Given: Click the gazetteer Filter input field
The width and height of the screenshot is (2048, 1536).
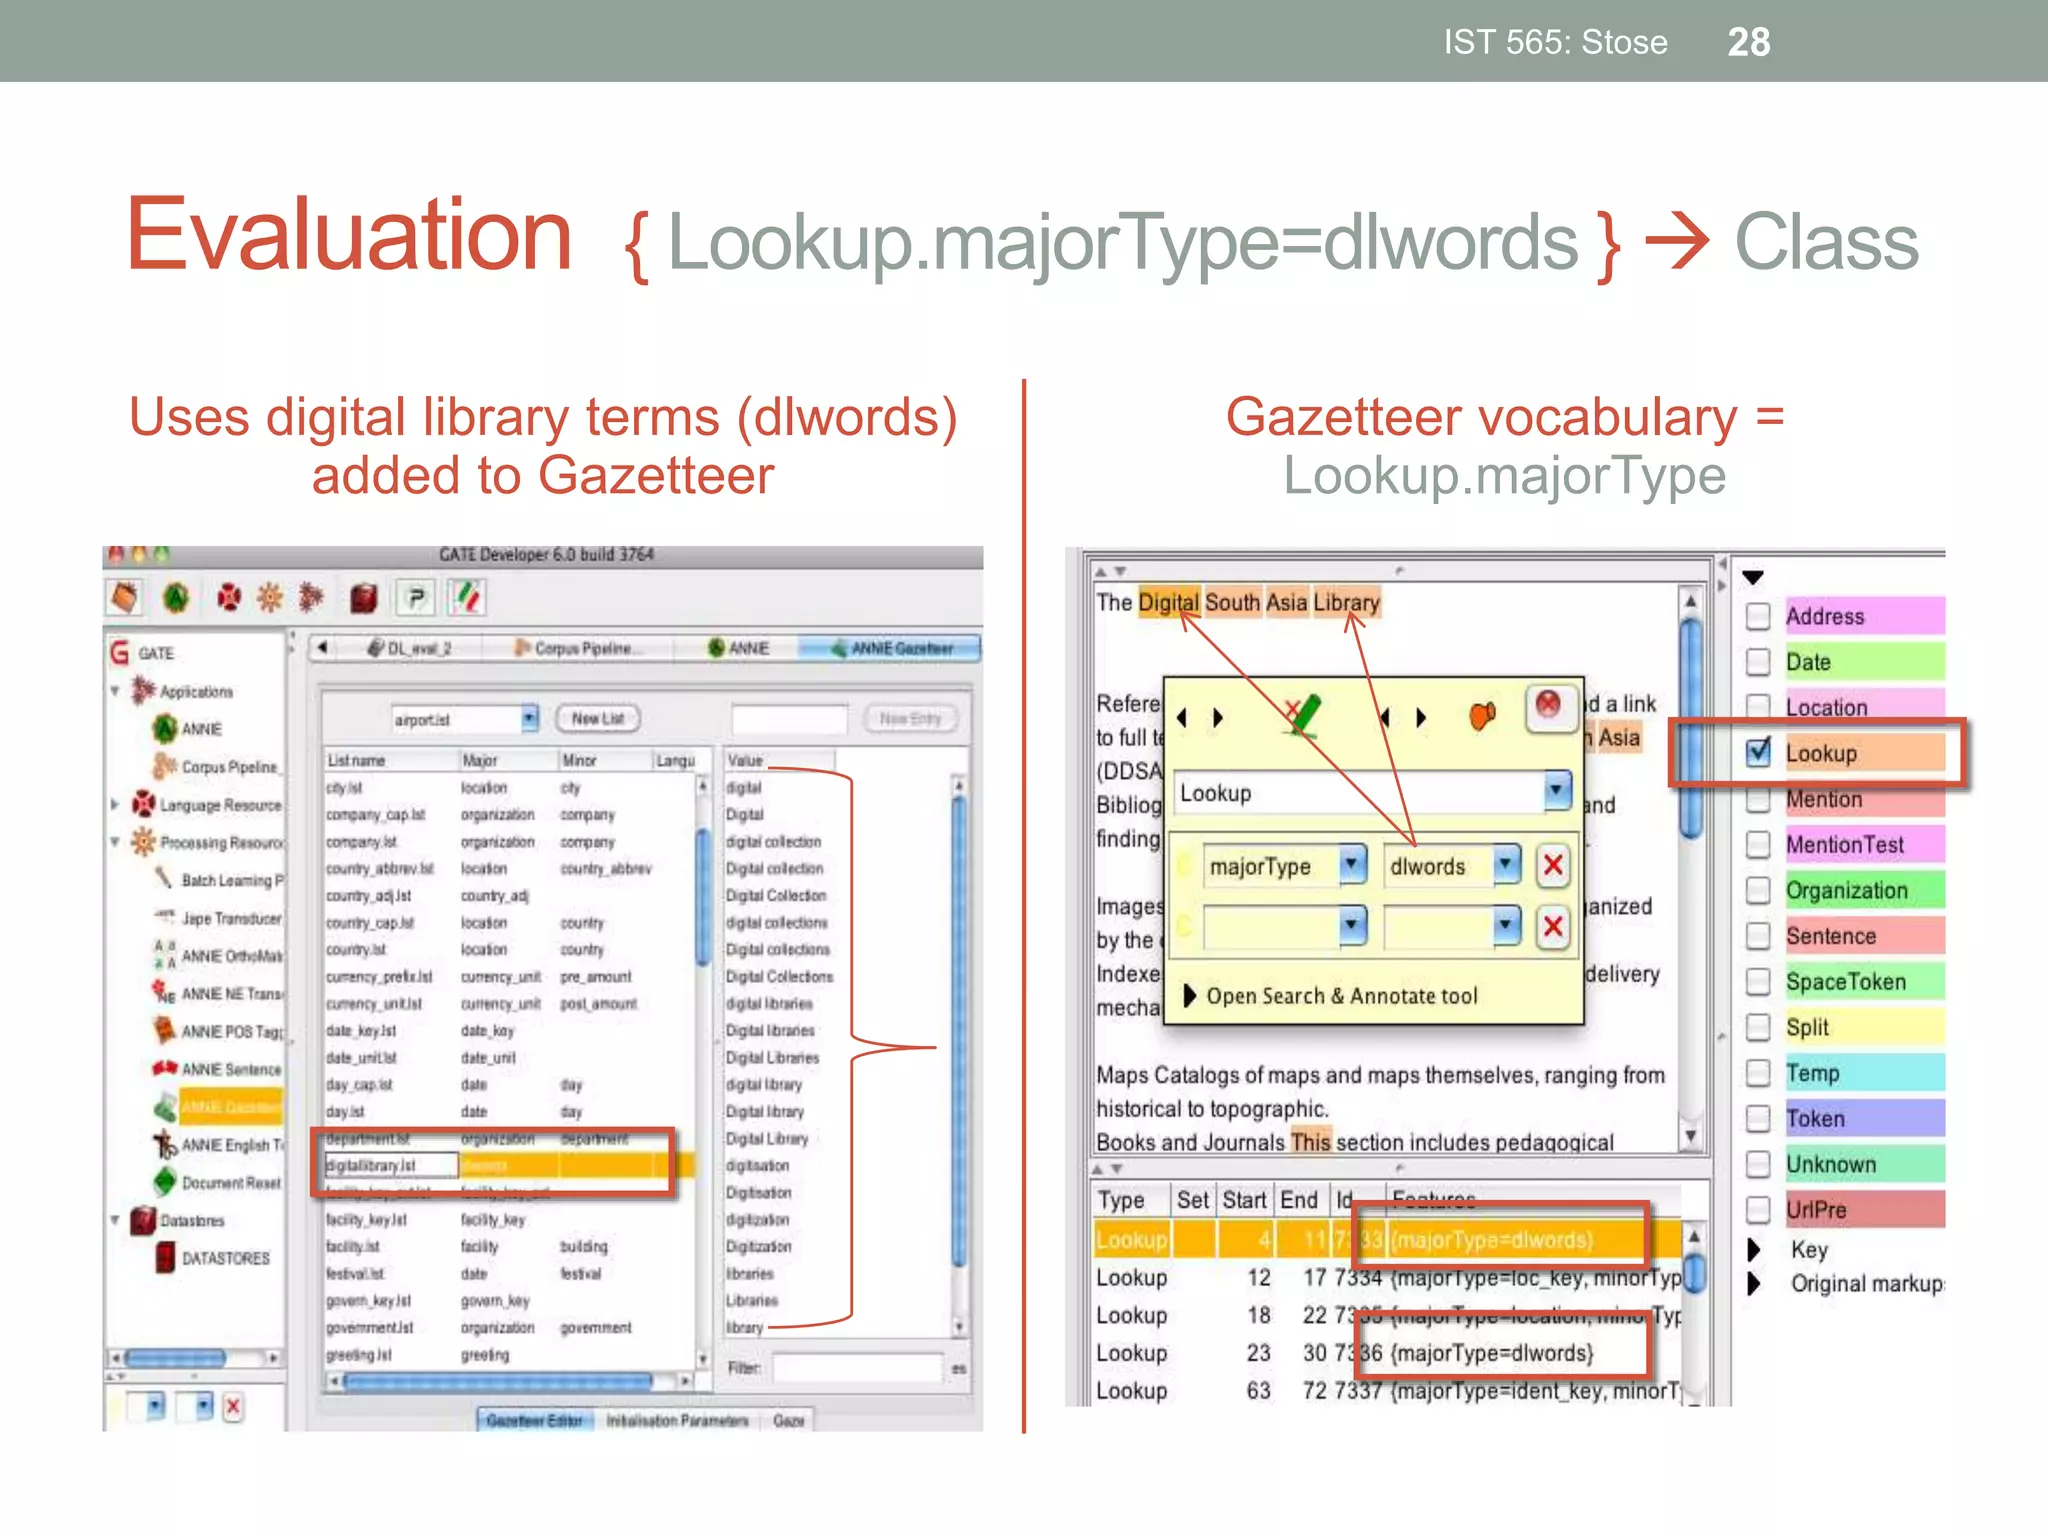Looking at the screenshot, I should 857,1368.
